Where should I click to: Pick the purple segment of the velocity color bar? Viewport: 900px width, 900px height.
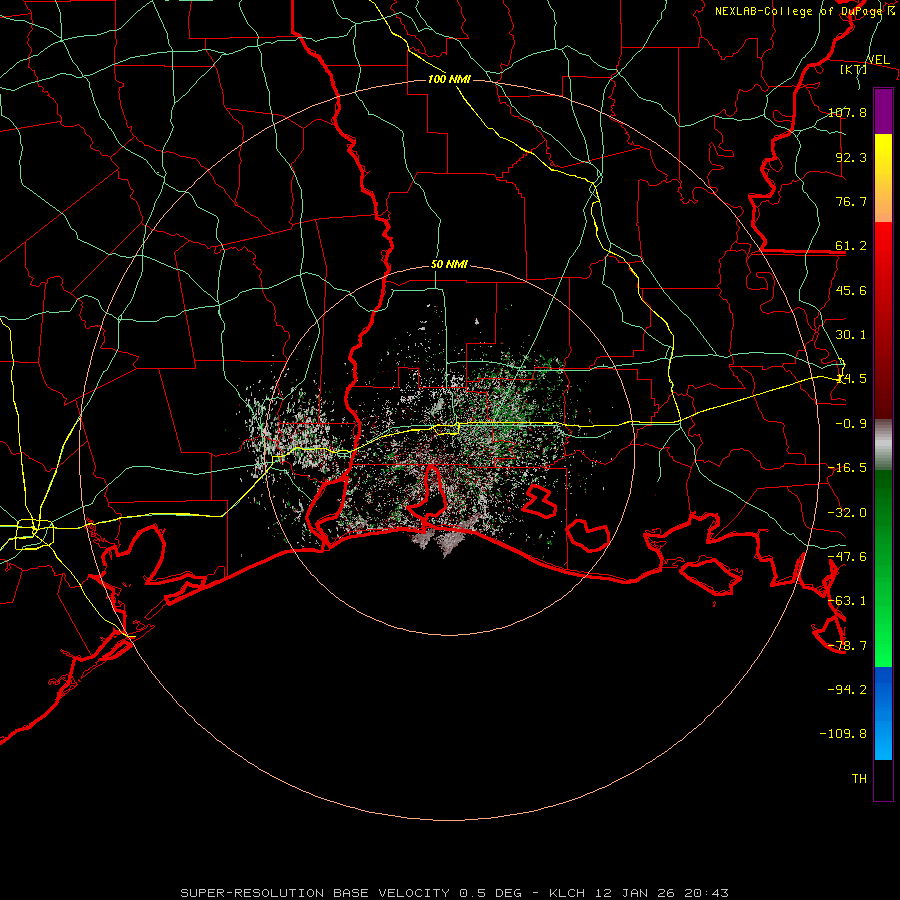coord(883,111)
